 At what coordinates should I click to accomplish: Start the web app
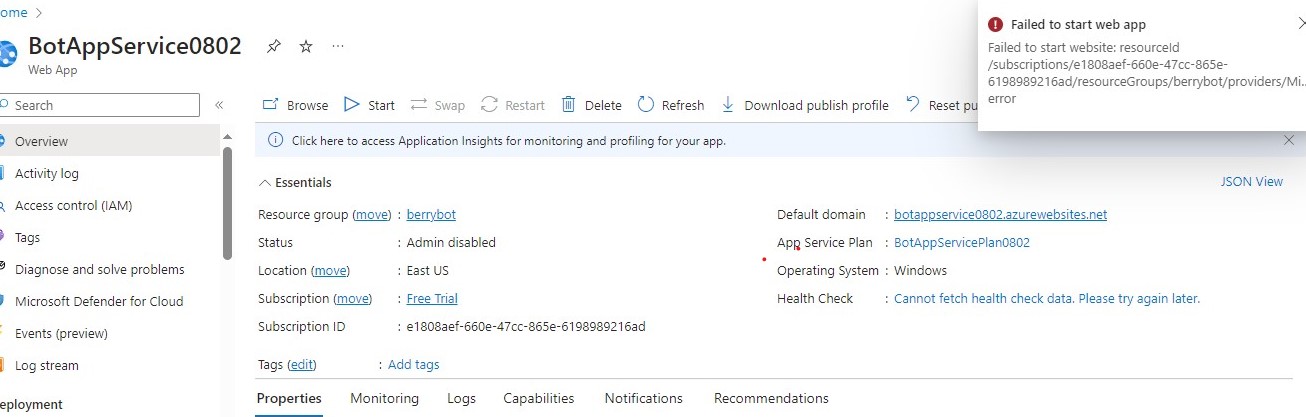tap(369, 105)
